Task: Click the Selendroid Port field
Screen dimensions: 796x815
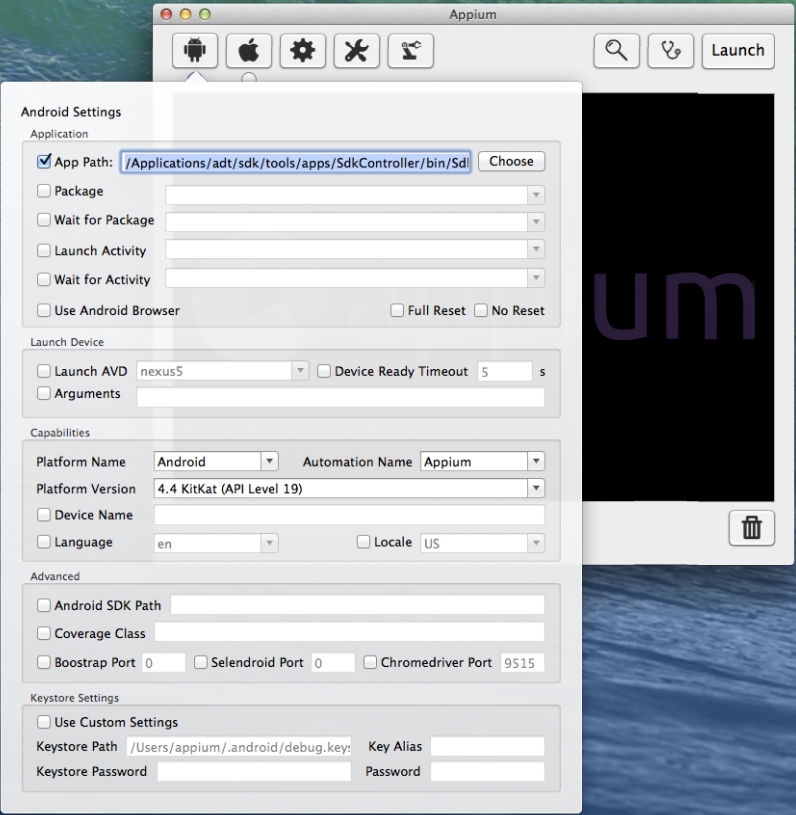Action: coord(333,663)
